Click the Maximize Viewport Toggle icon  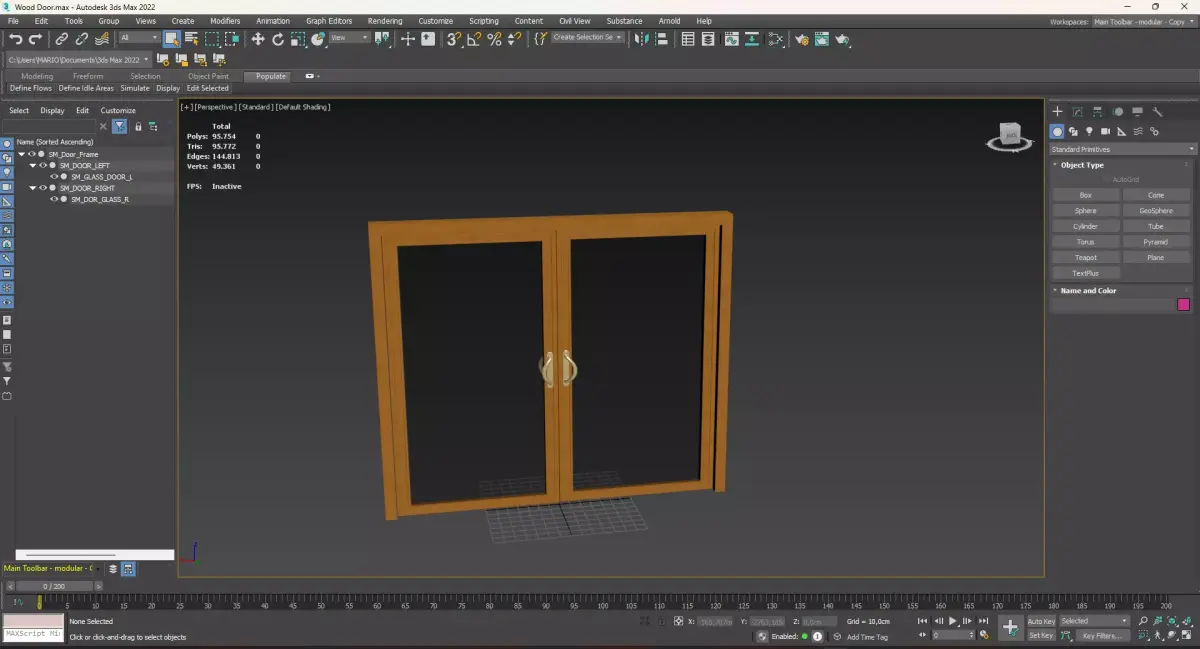[x=1188, y=635]
